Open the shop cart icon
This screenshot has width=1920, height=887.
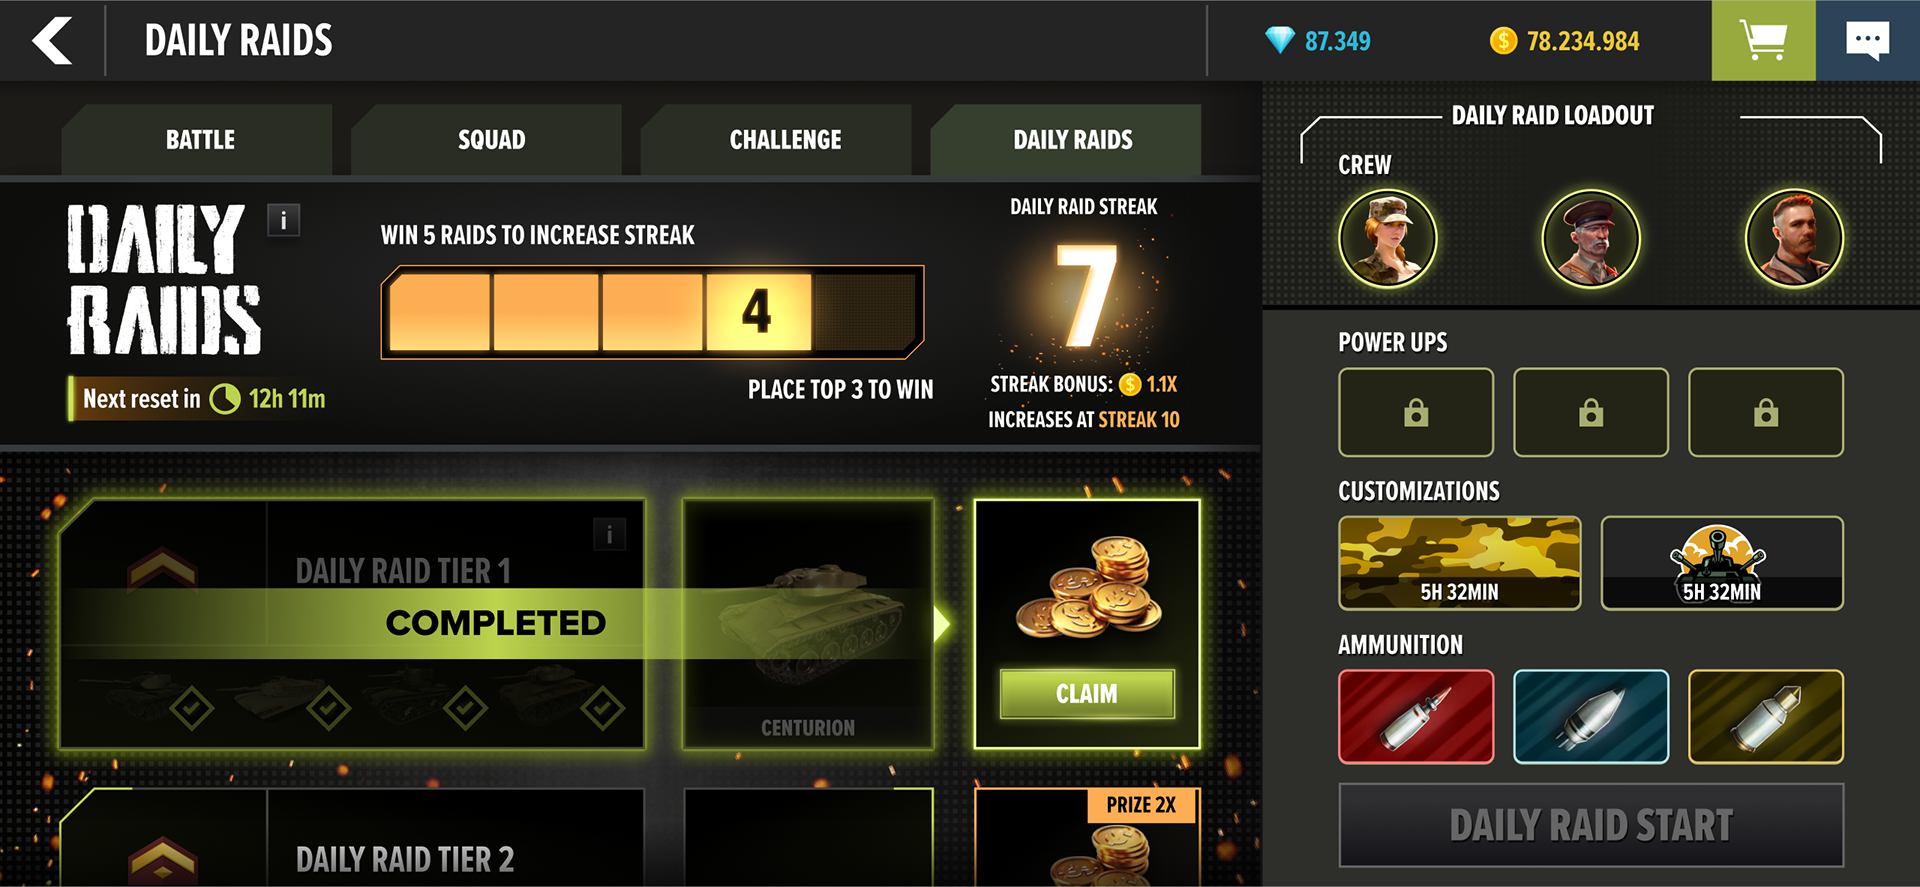[x=1763, y=40]
